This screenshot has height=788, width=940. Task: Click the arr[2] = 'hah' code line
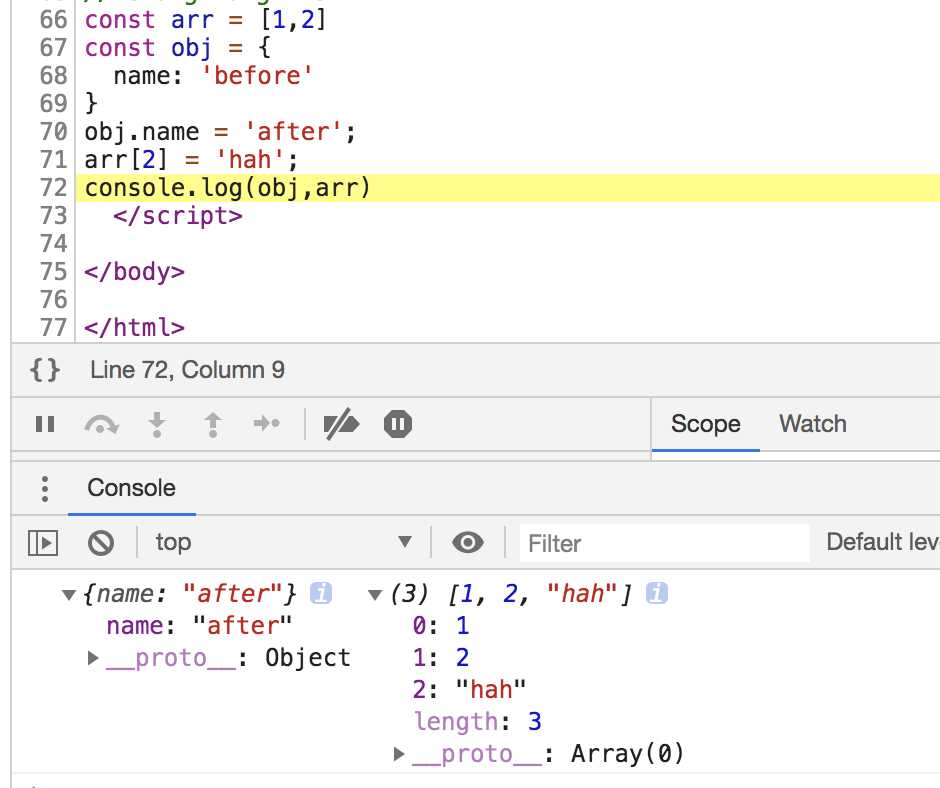click(x=191, y=160)
